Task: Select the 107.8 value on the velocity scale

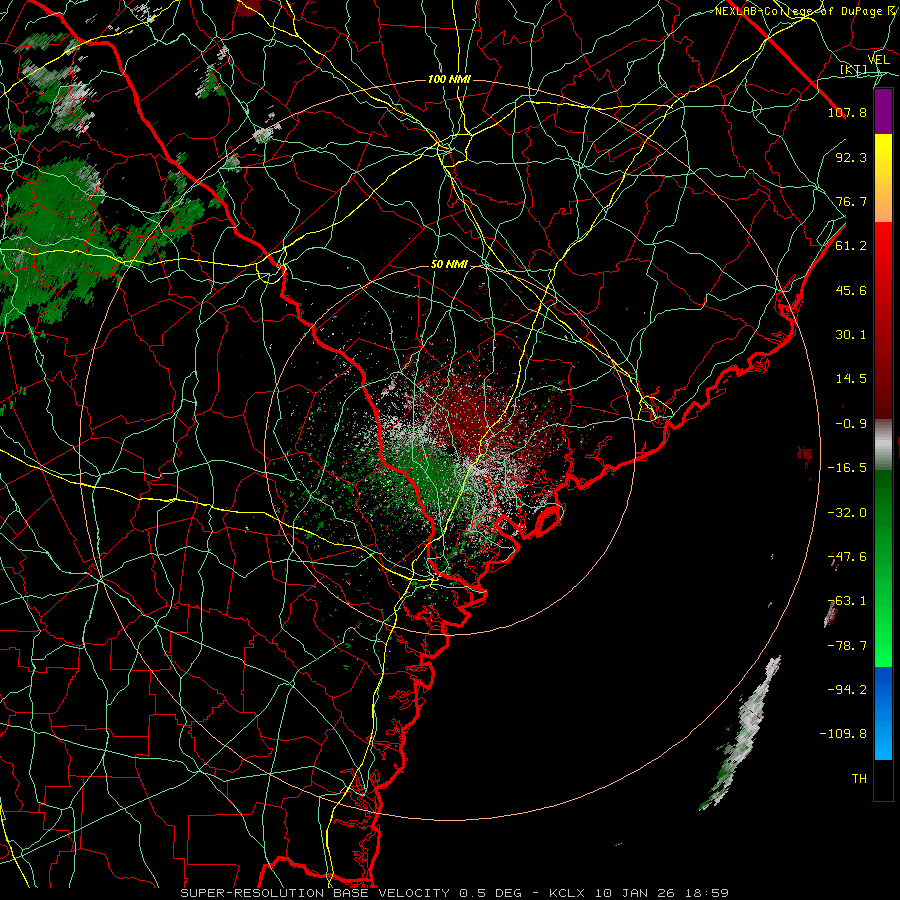Action: point(847,112)
